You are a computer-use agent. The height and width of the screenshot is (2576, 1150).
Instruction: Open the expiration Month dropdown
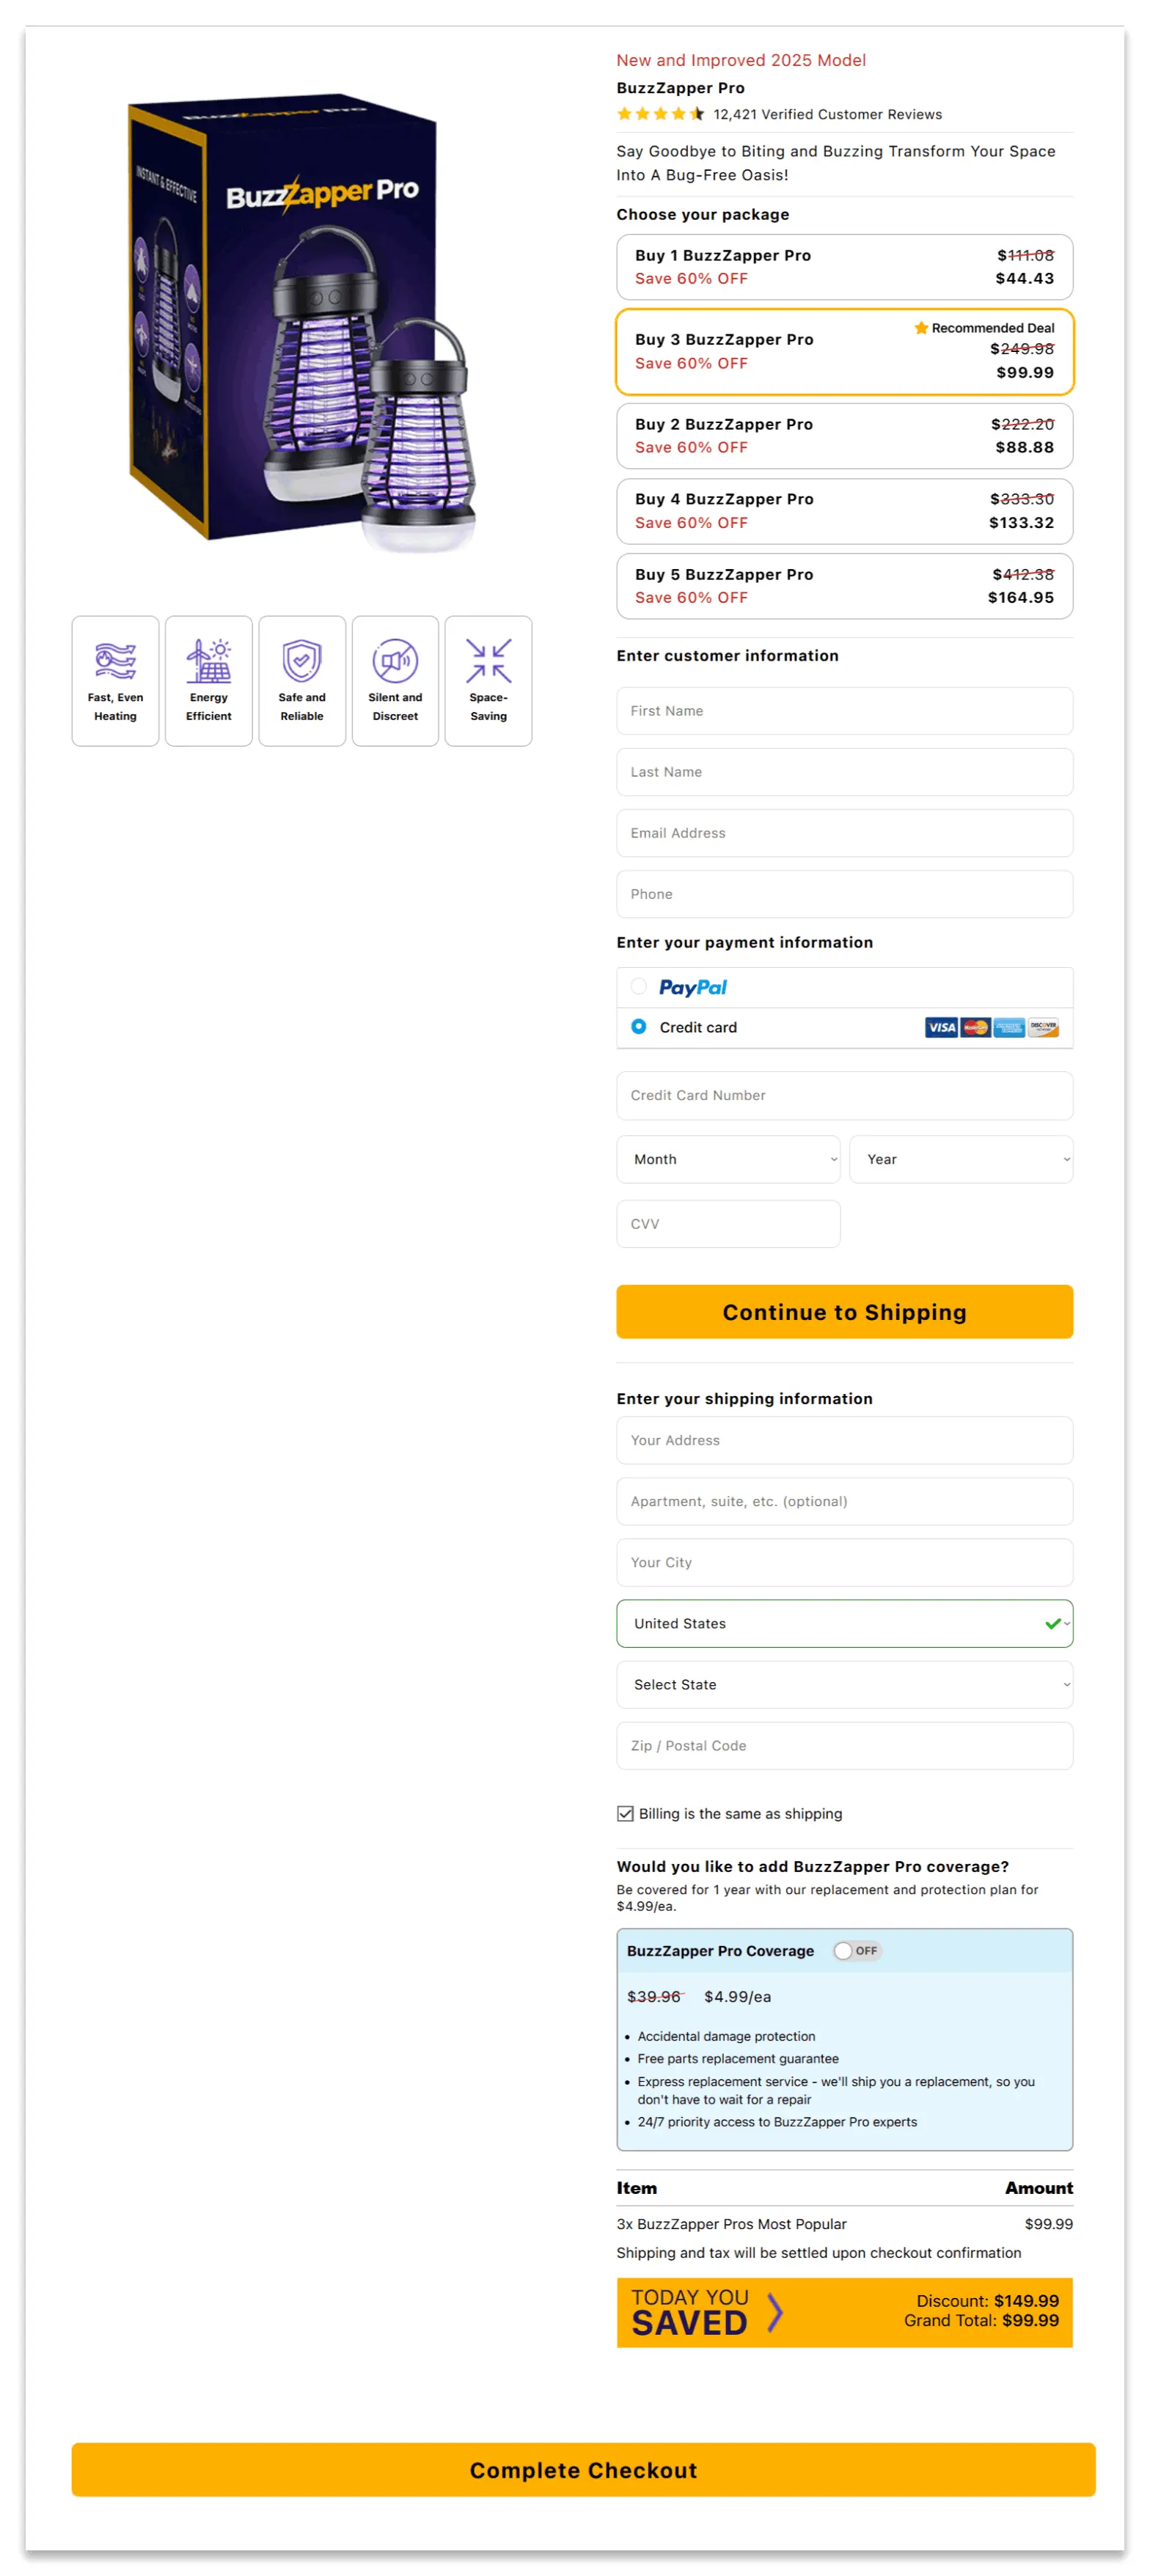coord(728,1159)
